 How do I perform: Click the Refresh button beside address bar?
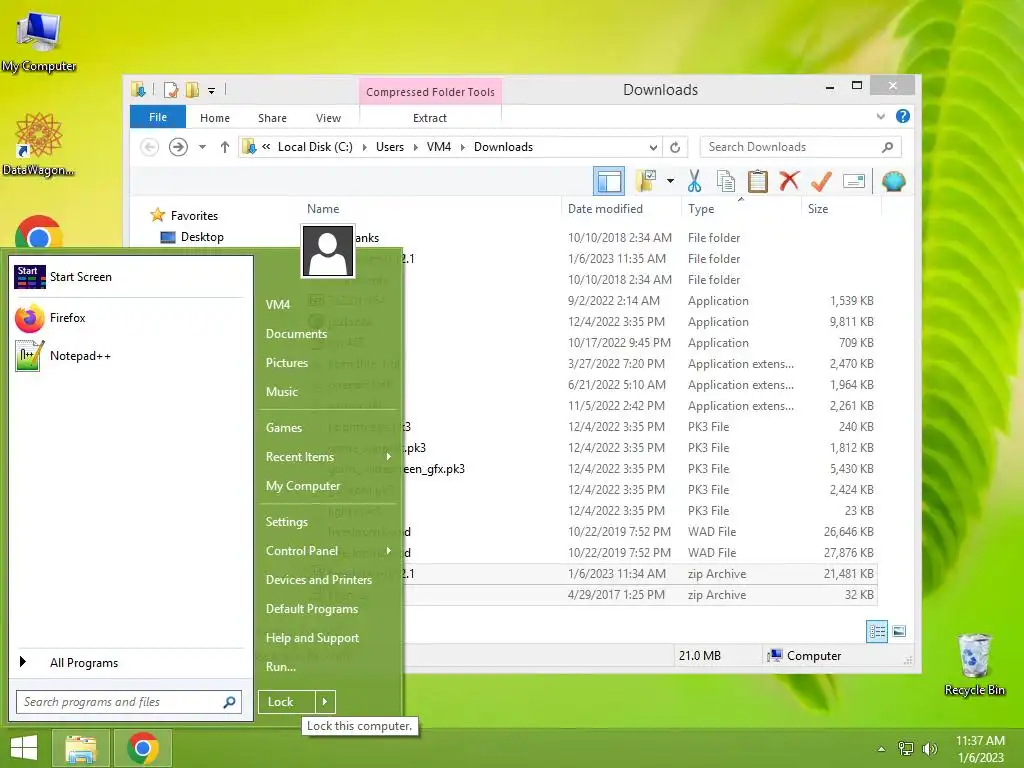tap(675, 147)
